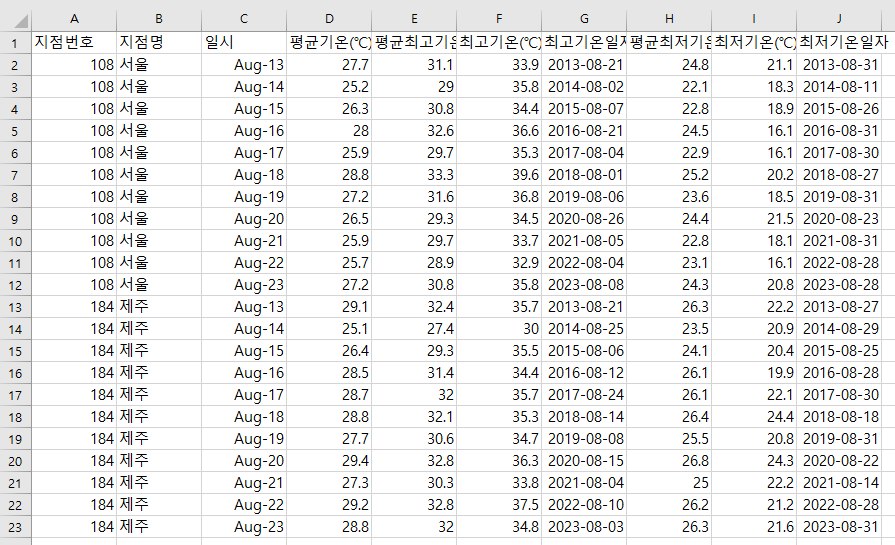Click the select-all corner triangle
The image size is (895, 545).
[21, 22]
